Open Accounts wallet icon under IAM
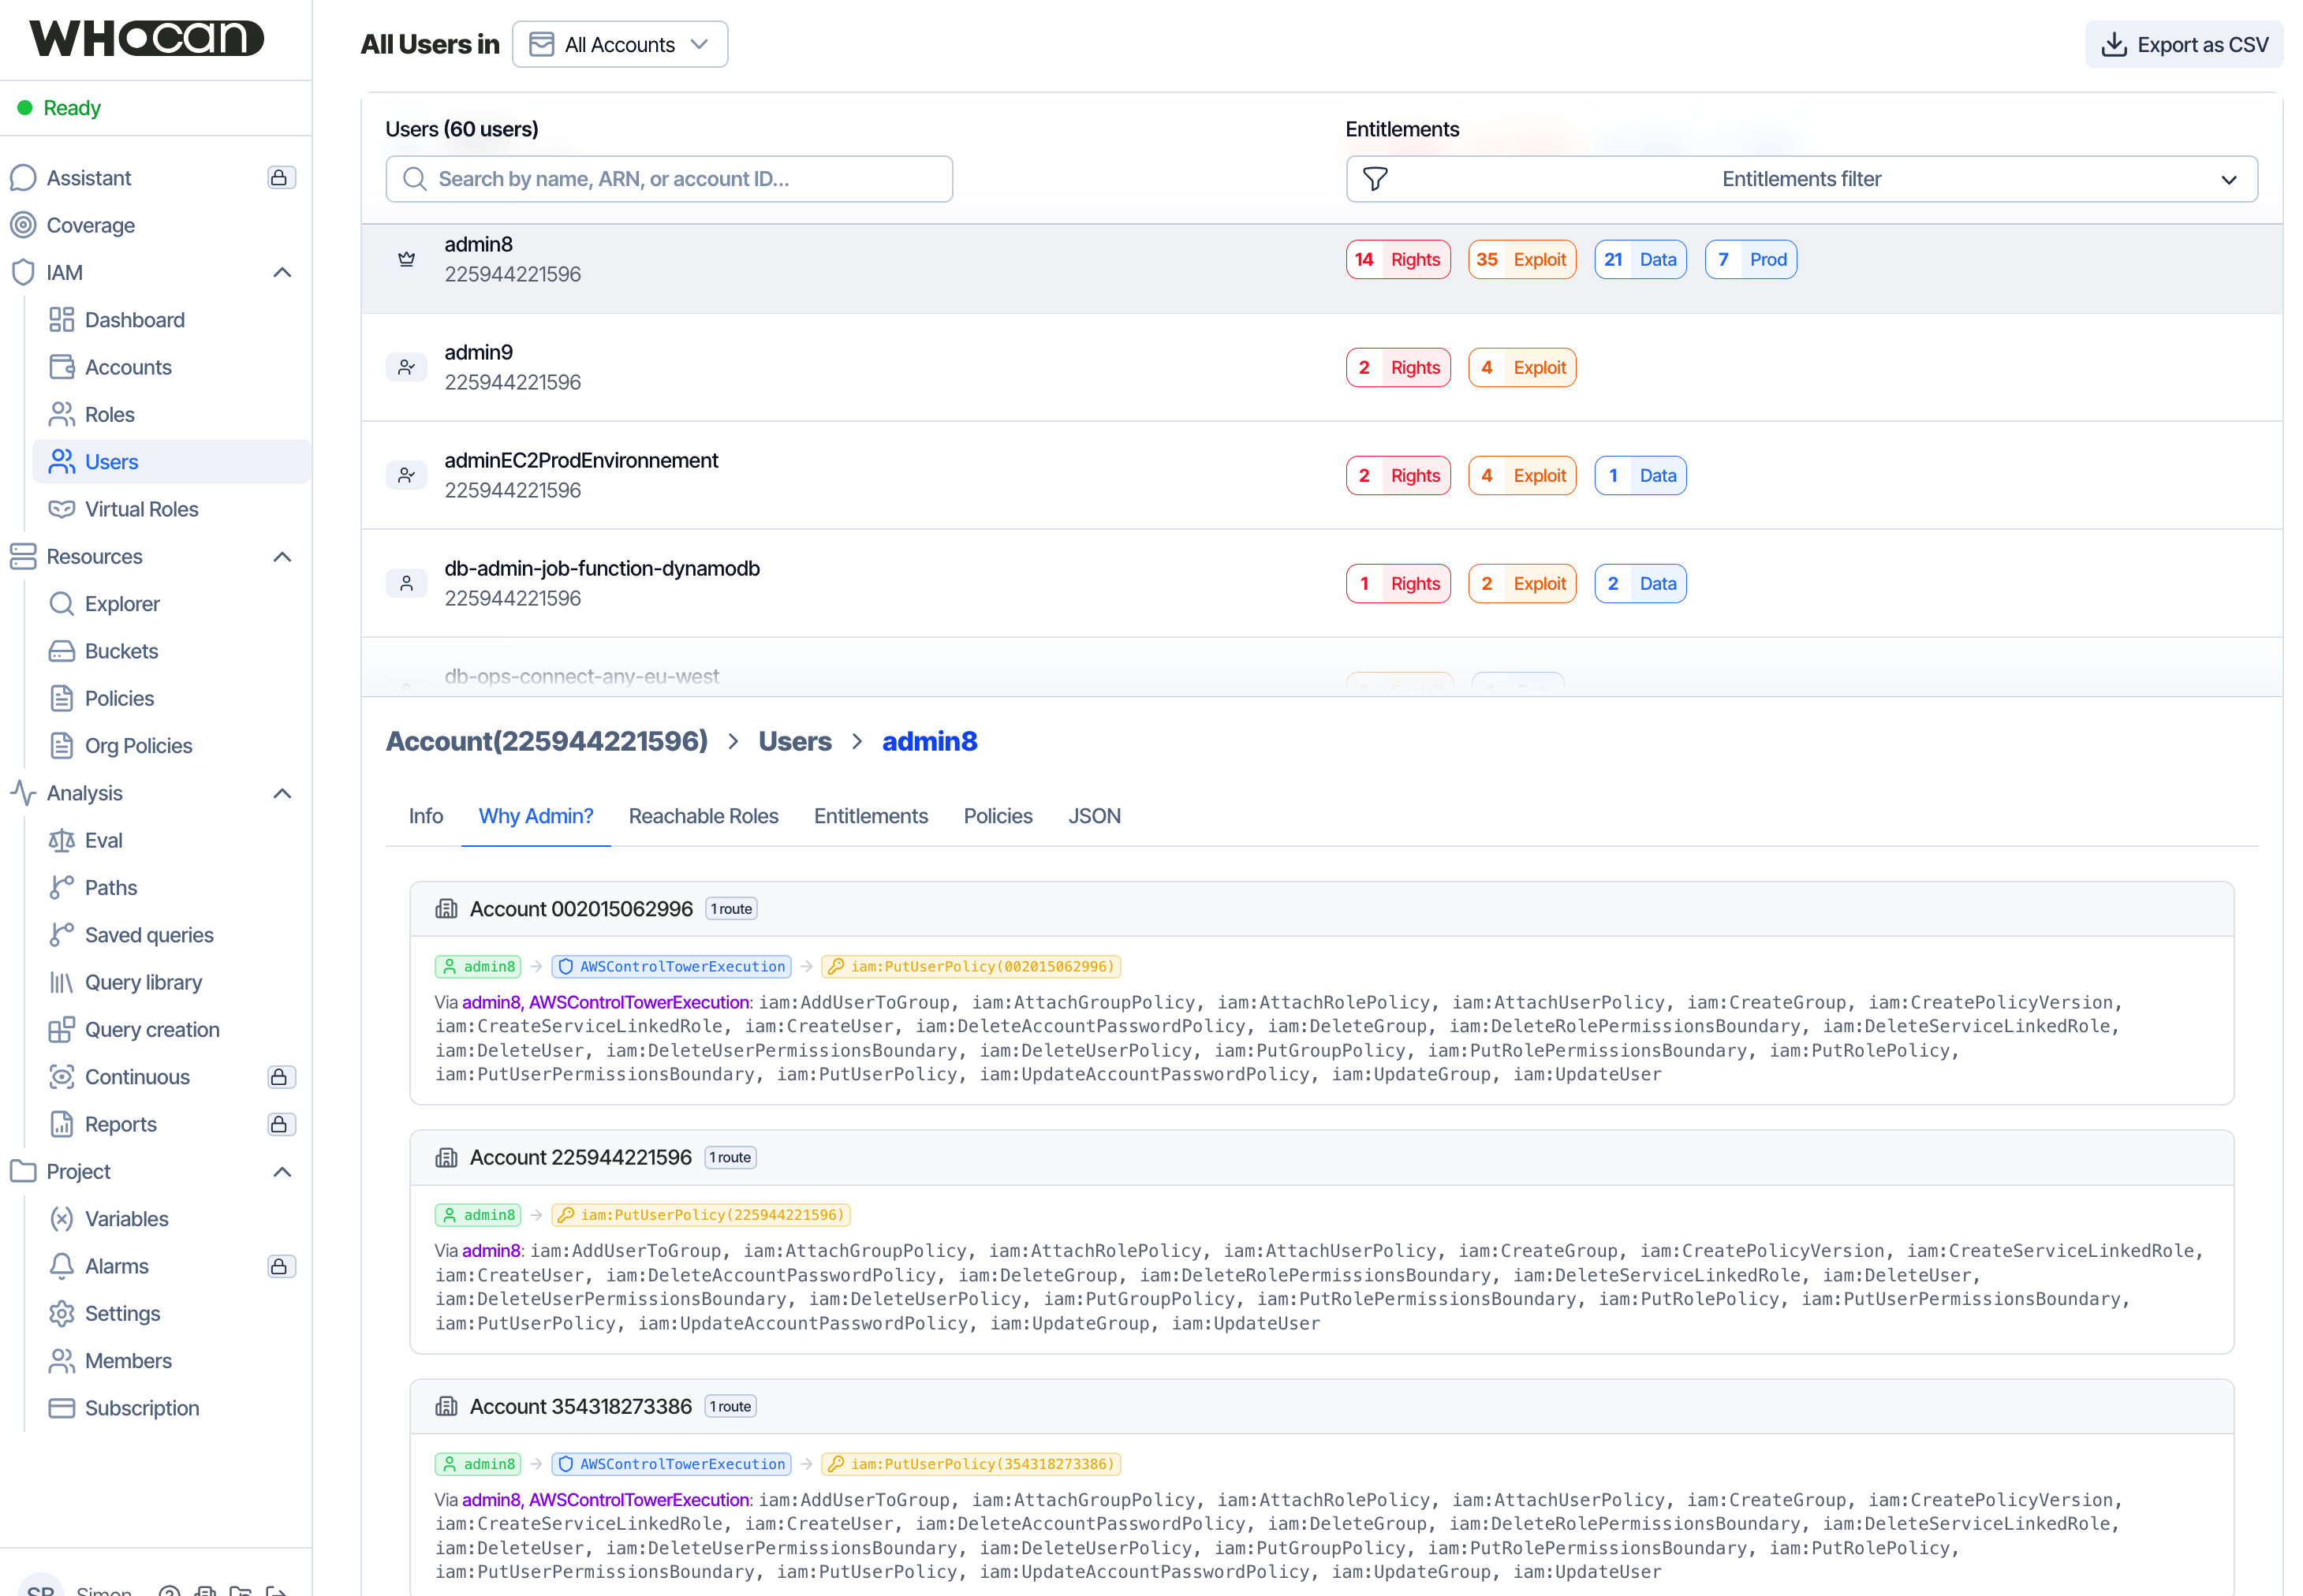The height and width of the screenshot is (1596, 2303). click(62, 367)
